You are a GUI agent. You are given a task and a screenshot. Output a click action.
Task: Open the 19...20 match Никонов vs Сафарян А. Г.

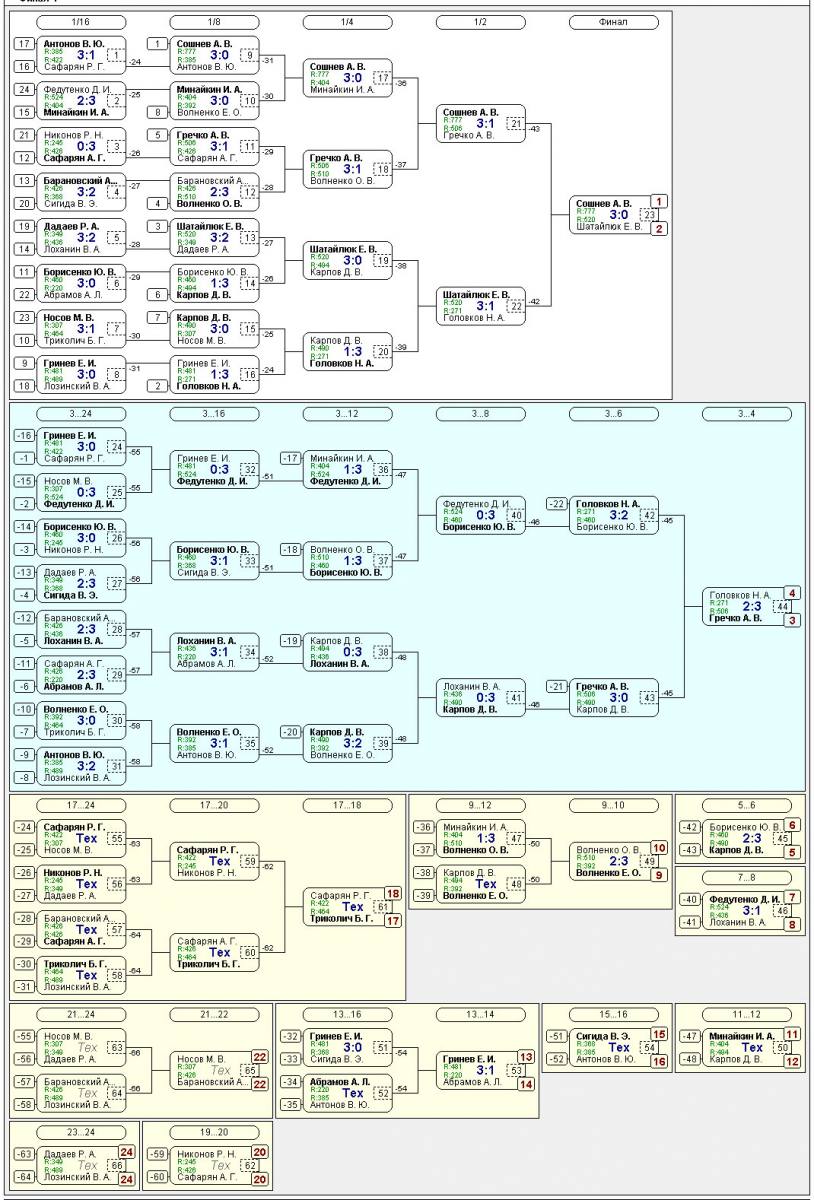click(x=214, y=1165)
